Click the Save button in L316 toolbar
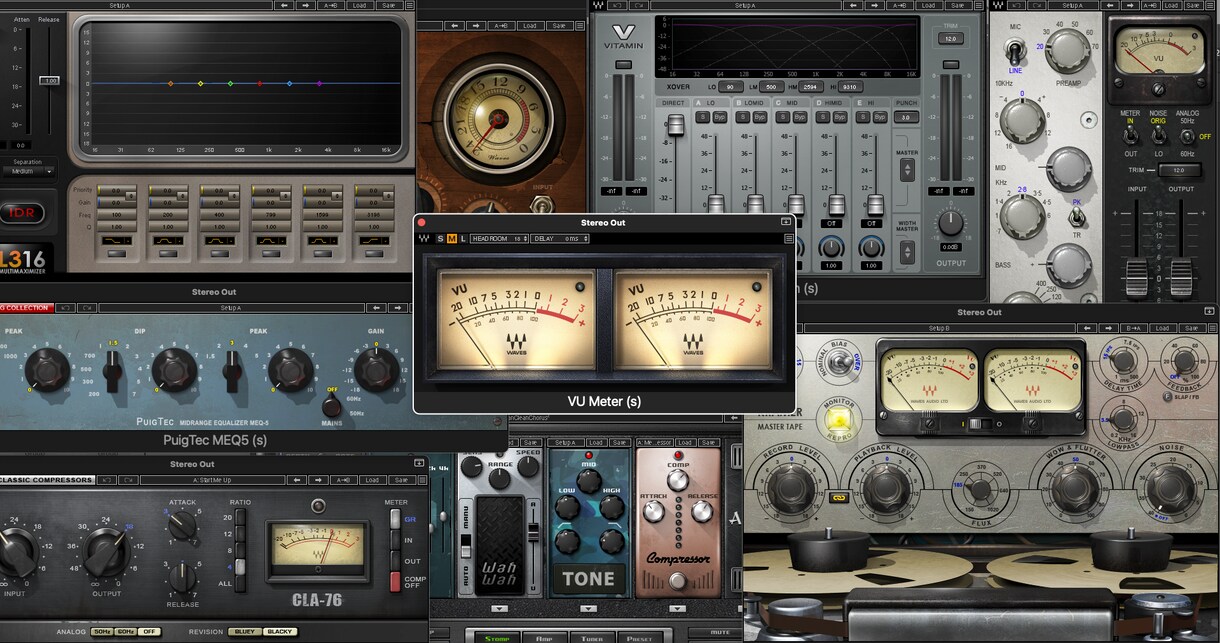The height and width of the screenshot is (643, 1220). [x=389, y=5]
